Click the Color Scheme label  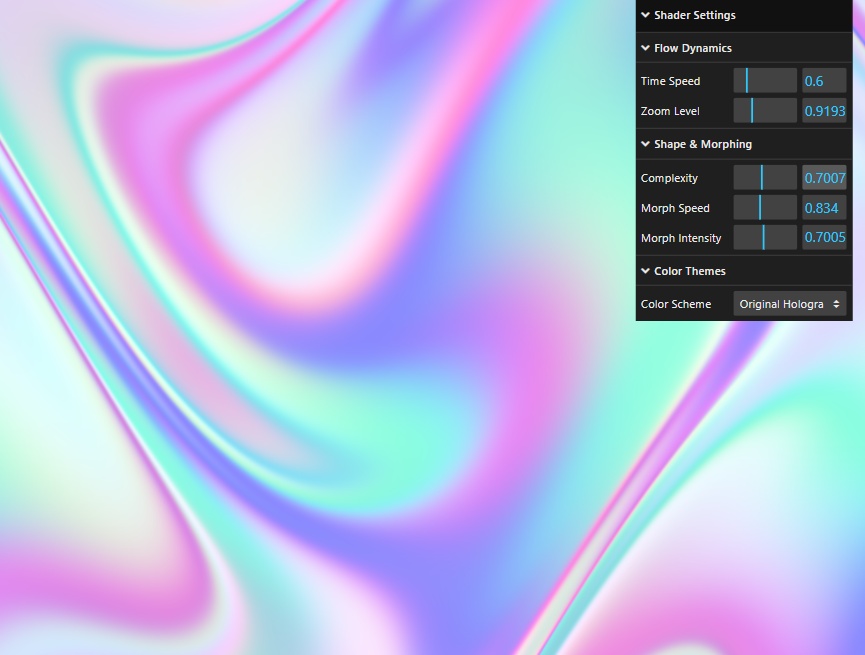click(x=676, y=304)
